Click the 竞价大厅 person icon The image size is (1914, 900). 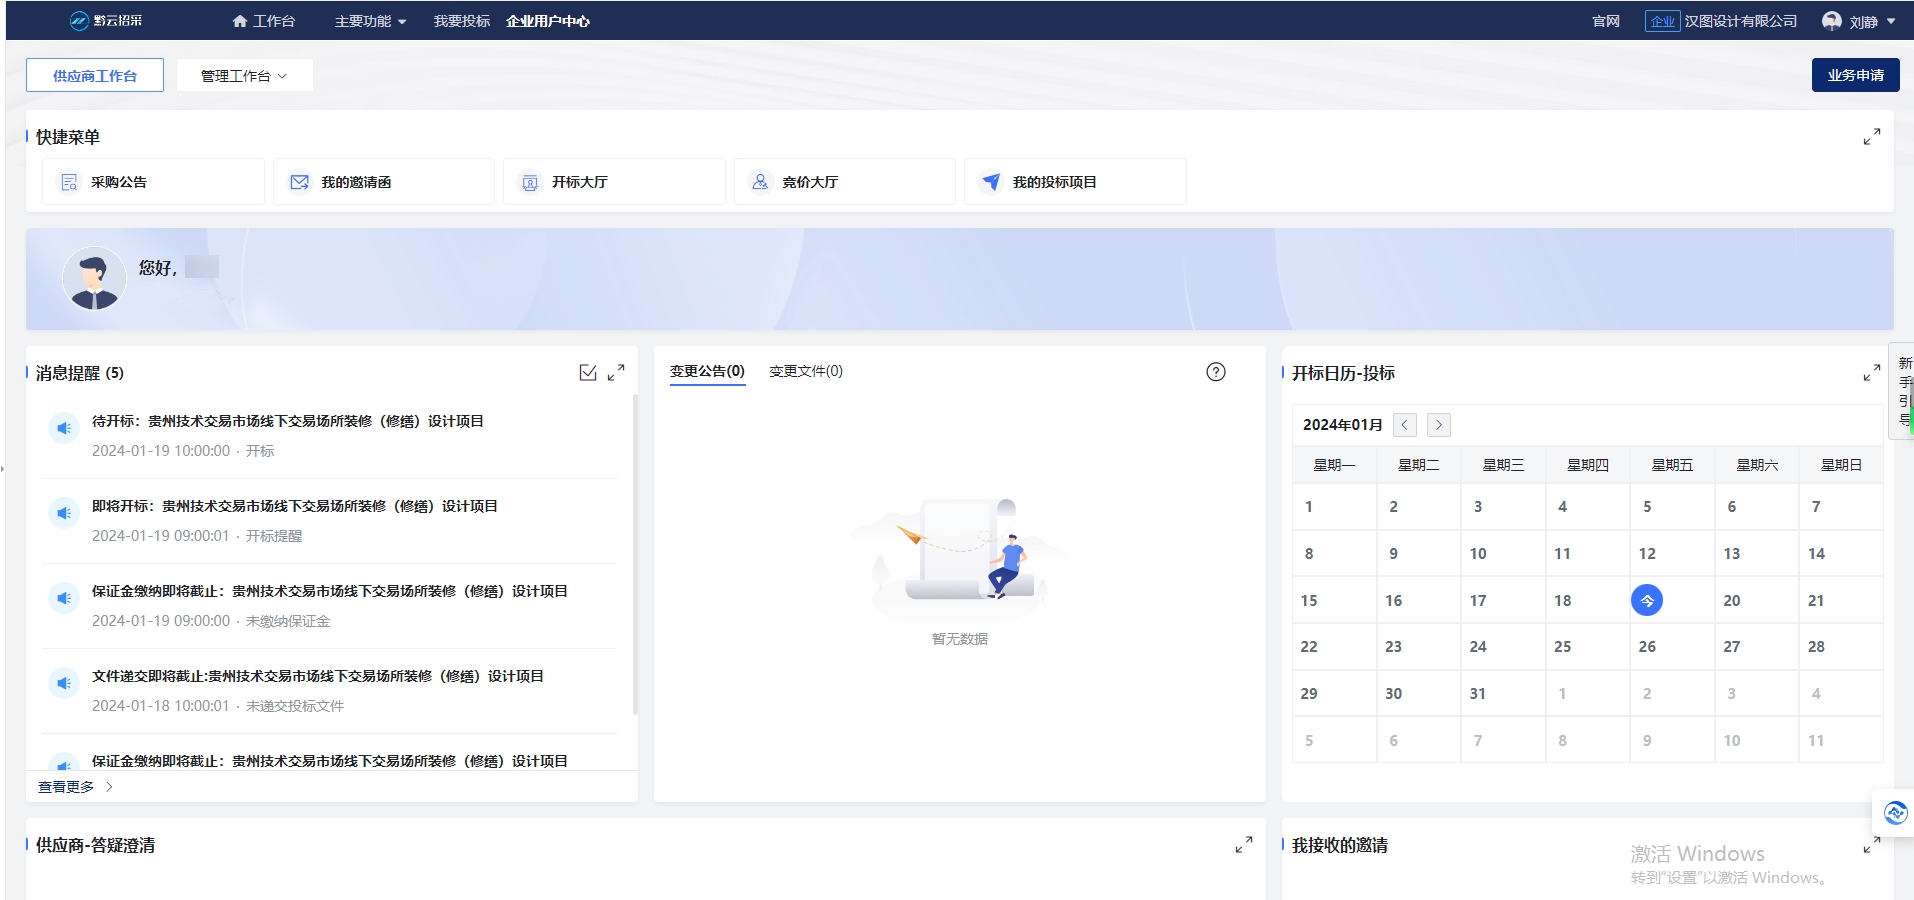coord(760,181)
